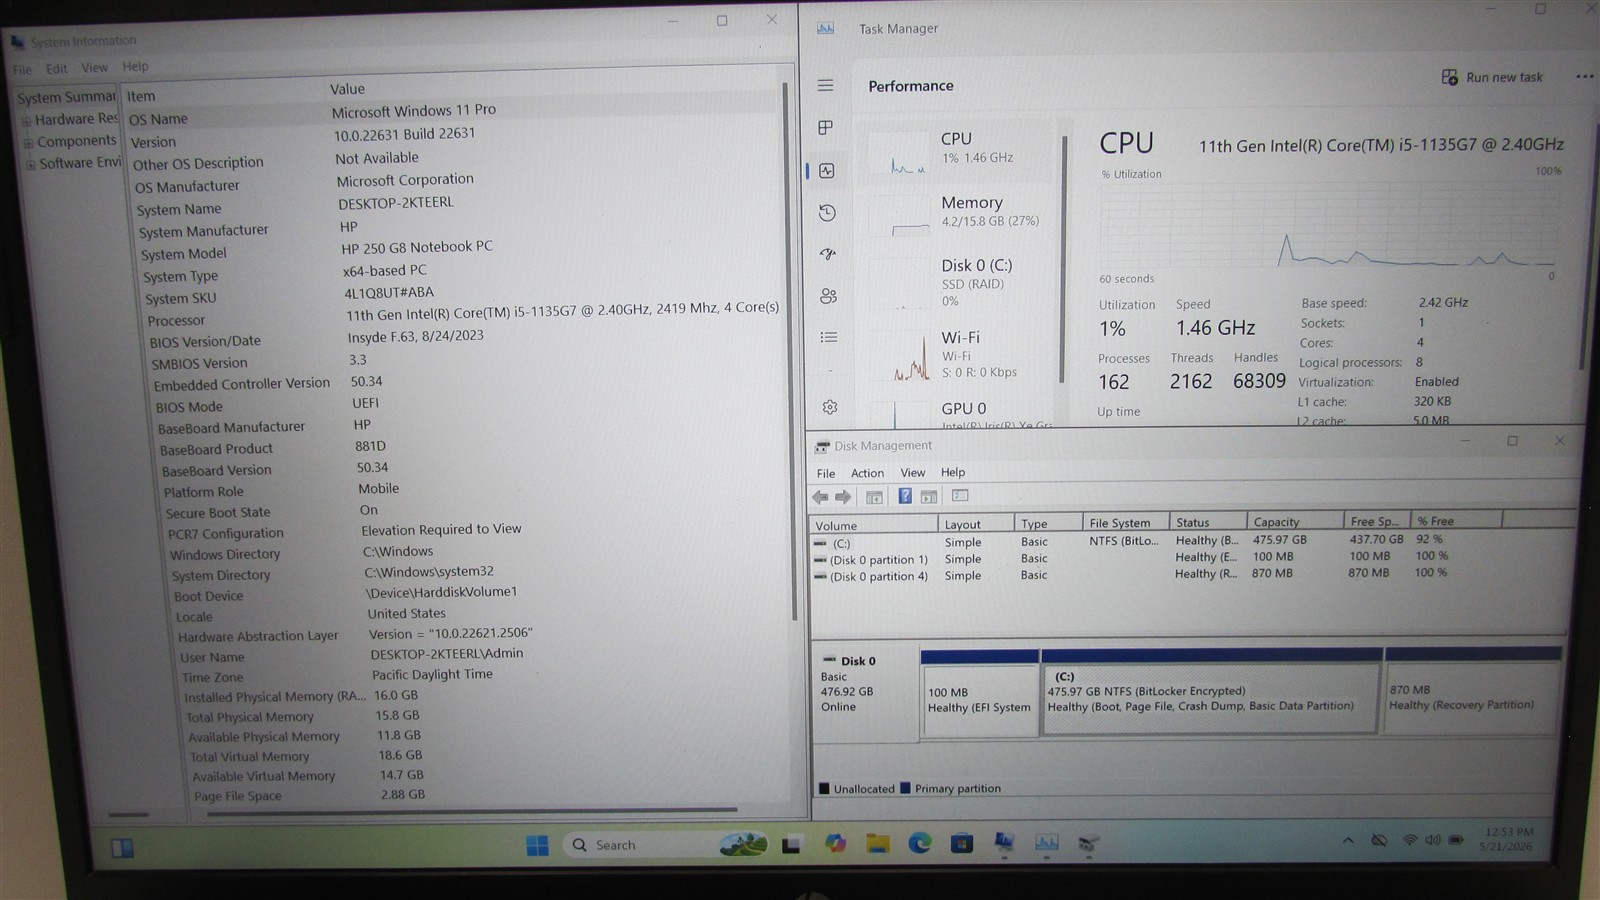Viewport: 1600px width, 900px height.
Task: Click Forward arrow in Disk Management toolbar
Action: coord(843,497)
